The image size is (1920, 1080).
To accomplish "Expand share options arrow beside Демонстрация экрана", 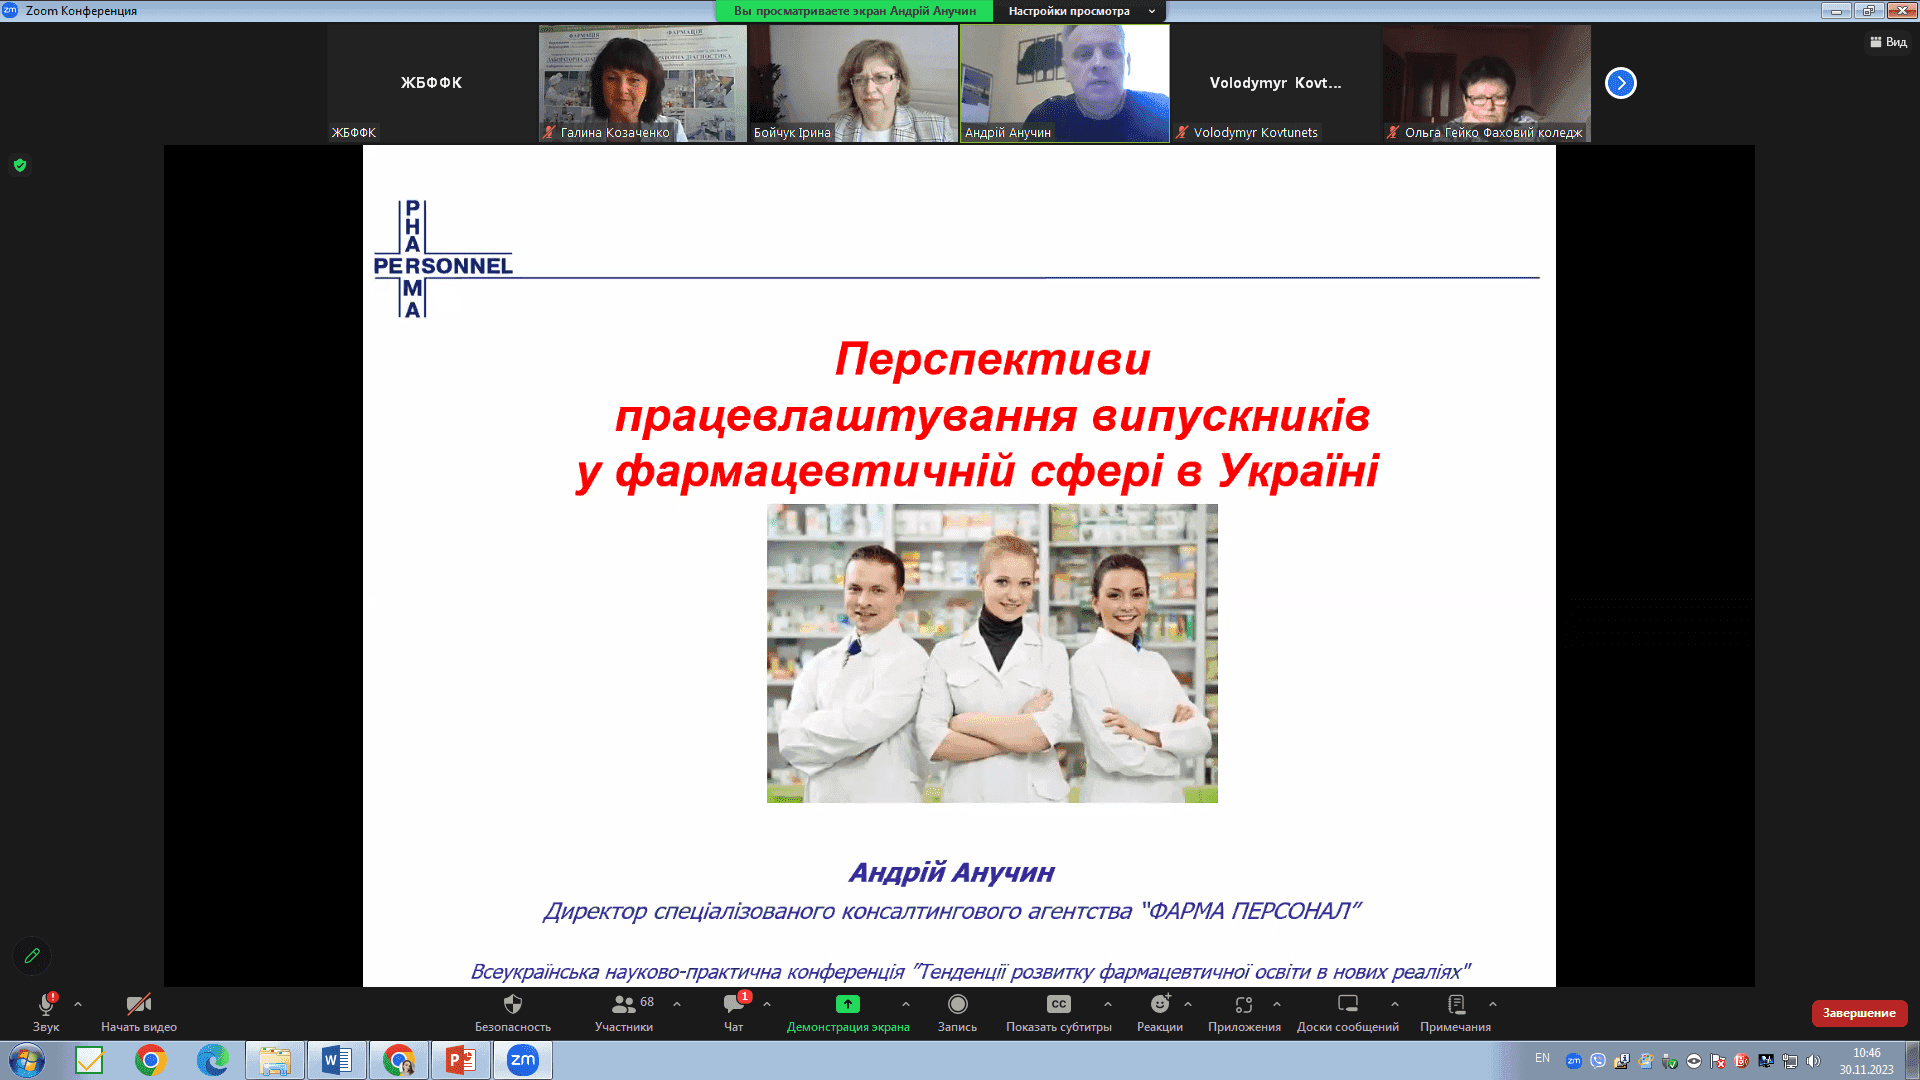I will [x=906, y=1004].
